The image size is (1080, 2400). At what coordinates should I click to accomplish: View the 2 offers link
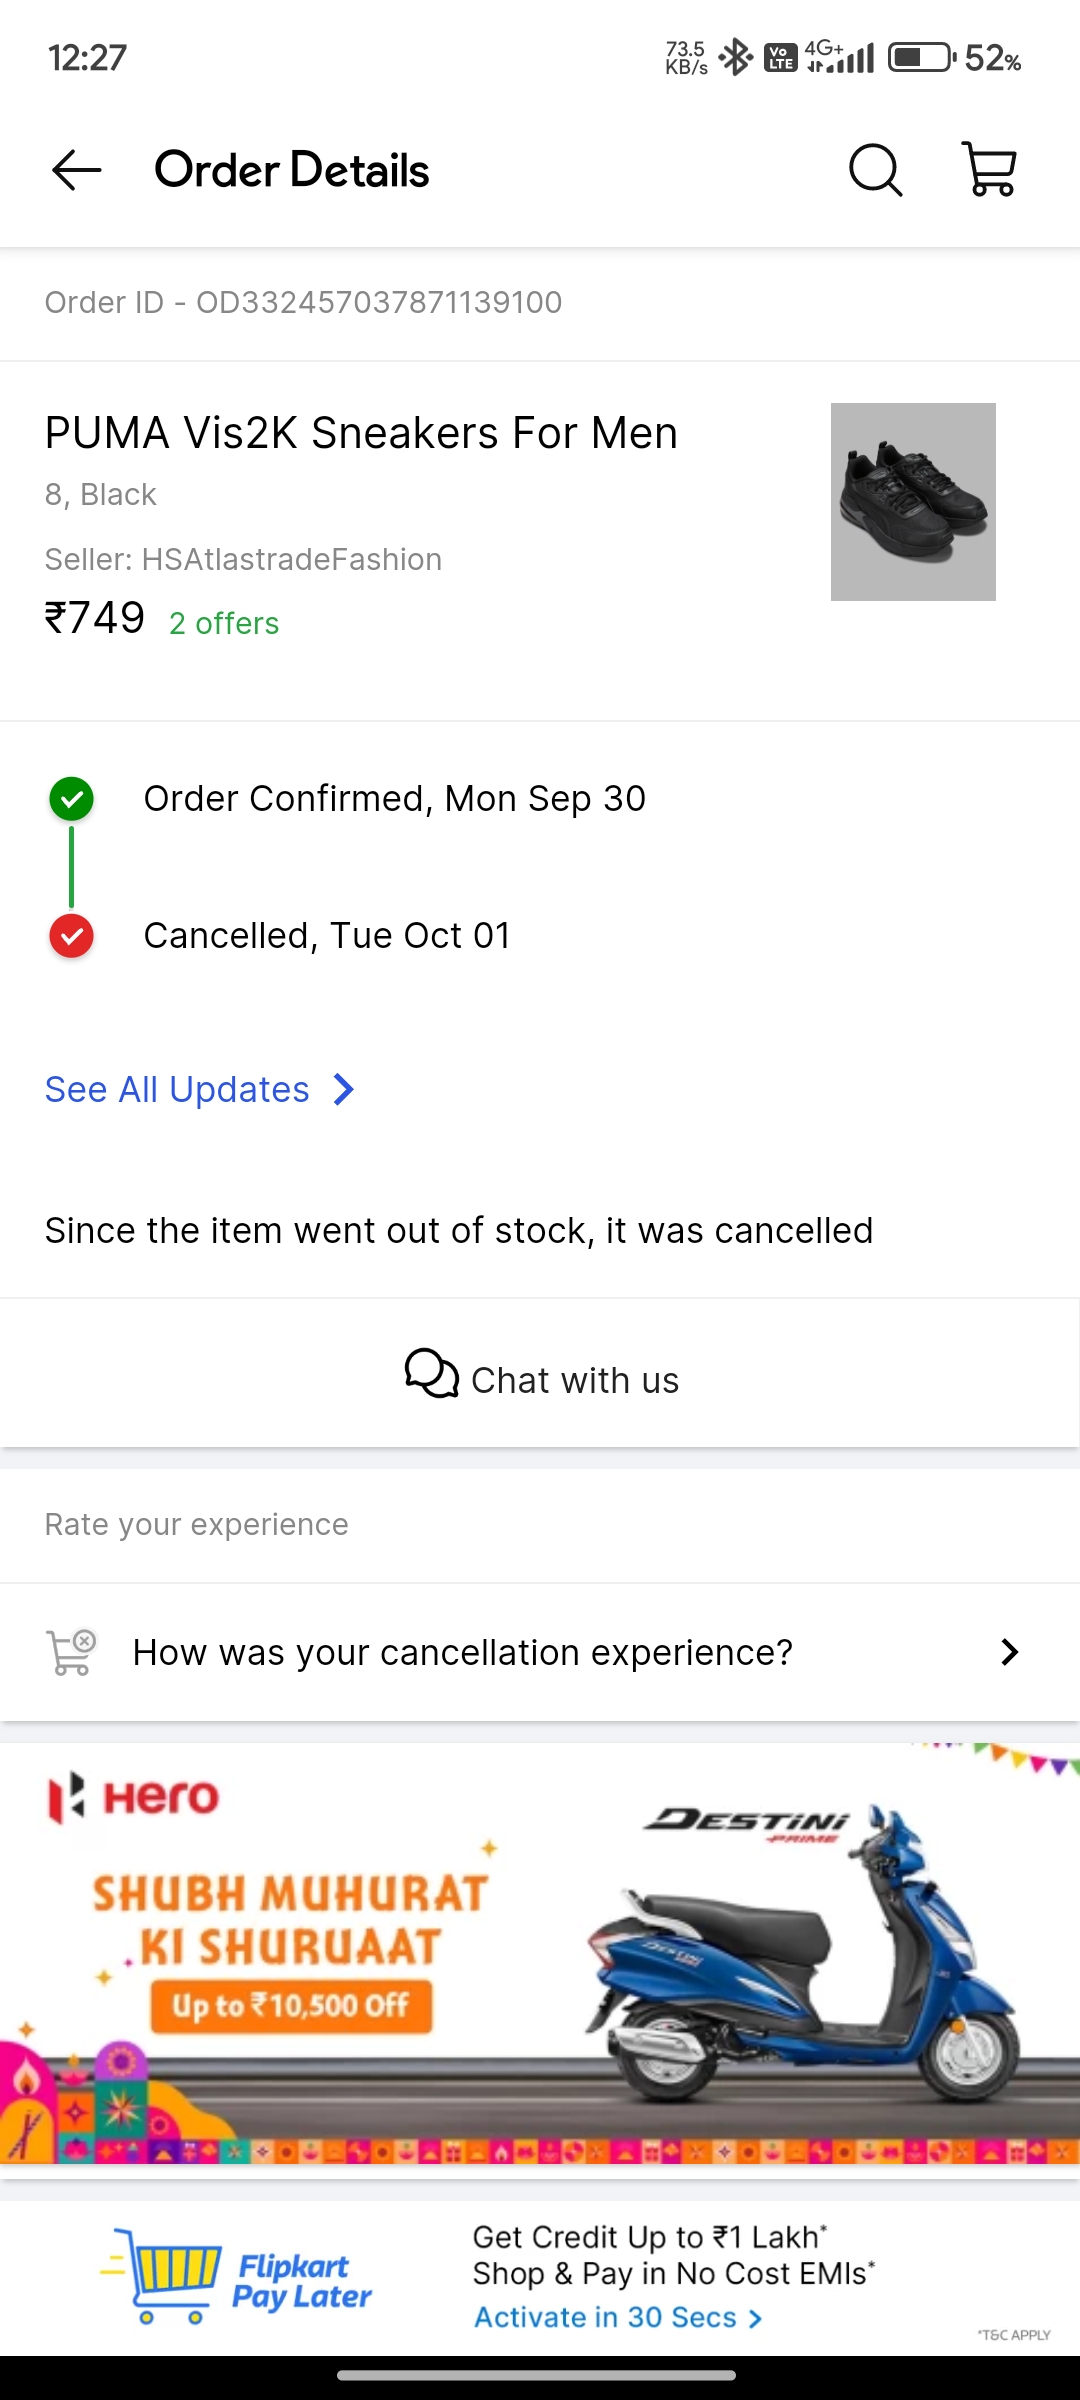pos(224,623)
